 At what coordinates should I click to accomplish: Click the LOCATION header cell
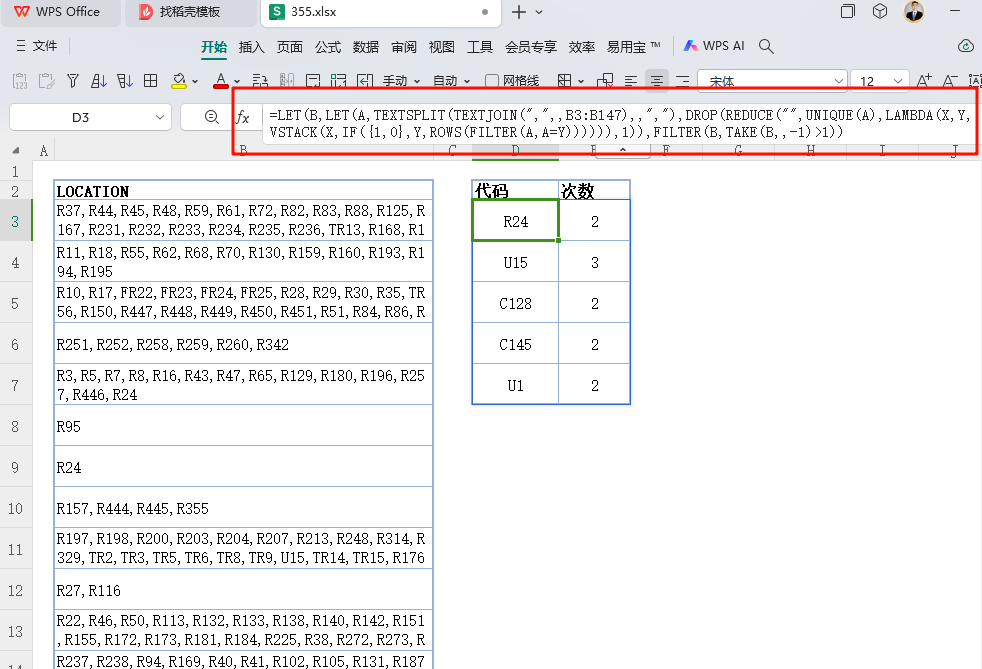[x=244, y=190]
